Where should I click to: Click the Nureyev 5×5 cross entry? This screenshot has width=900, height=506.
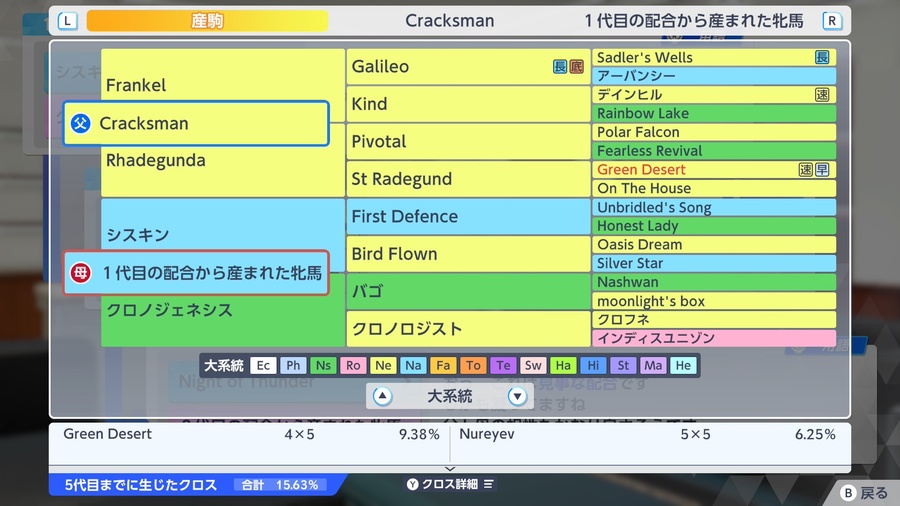647,434
